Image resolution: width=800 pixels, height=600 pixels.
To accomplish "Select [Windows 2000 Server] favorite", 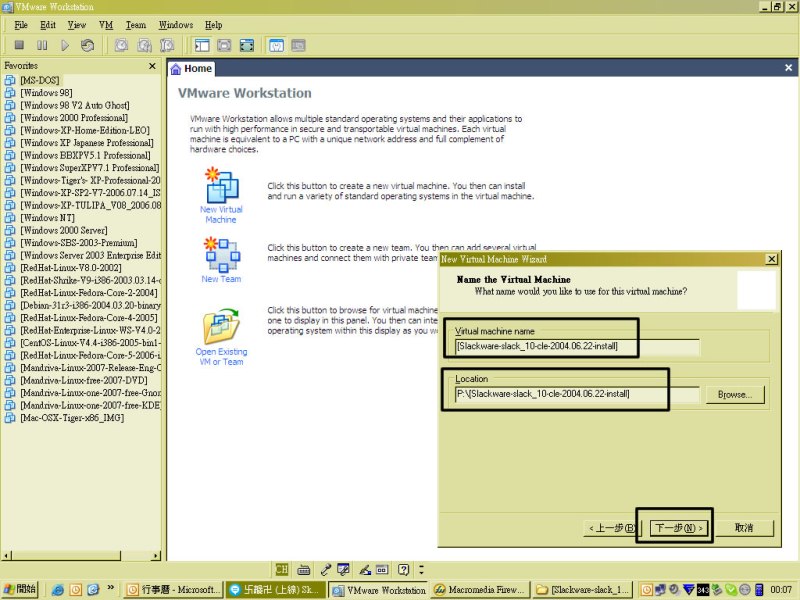I will pyautogui.click(x=64, y=230).
